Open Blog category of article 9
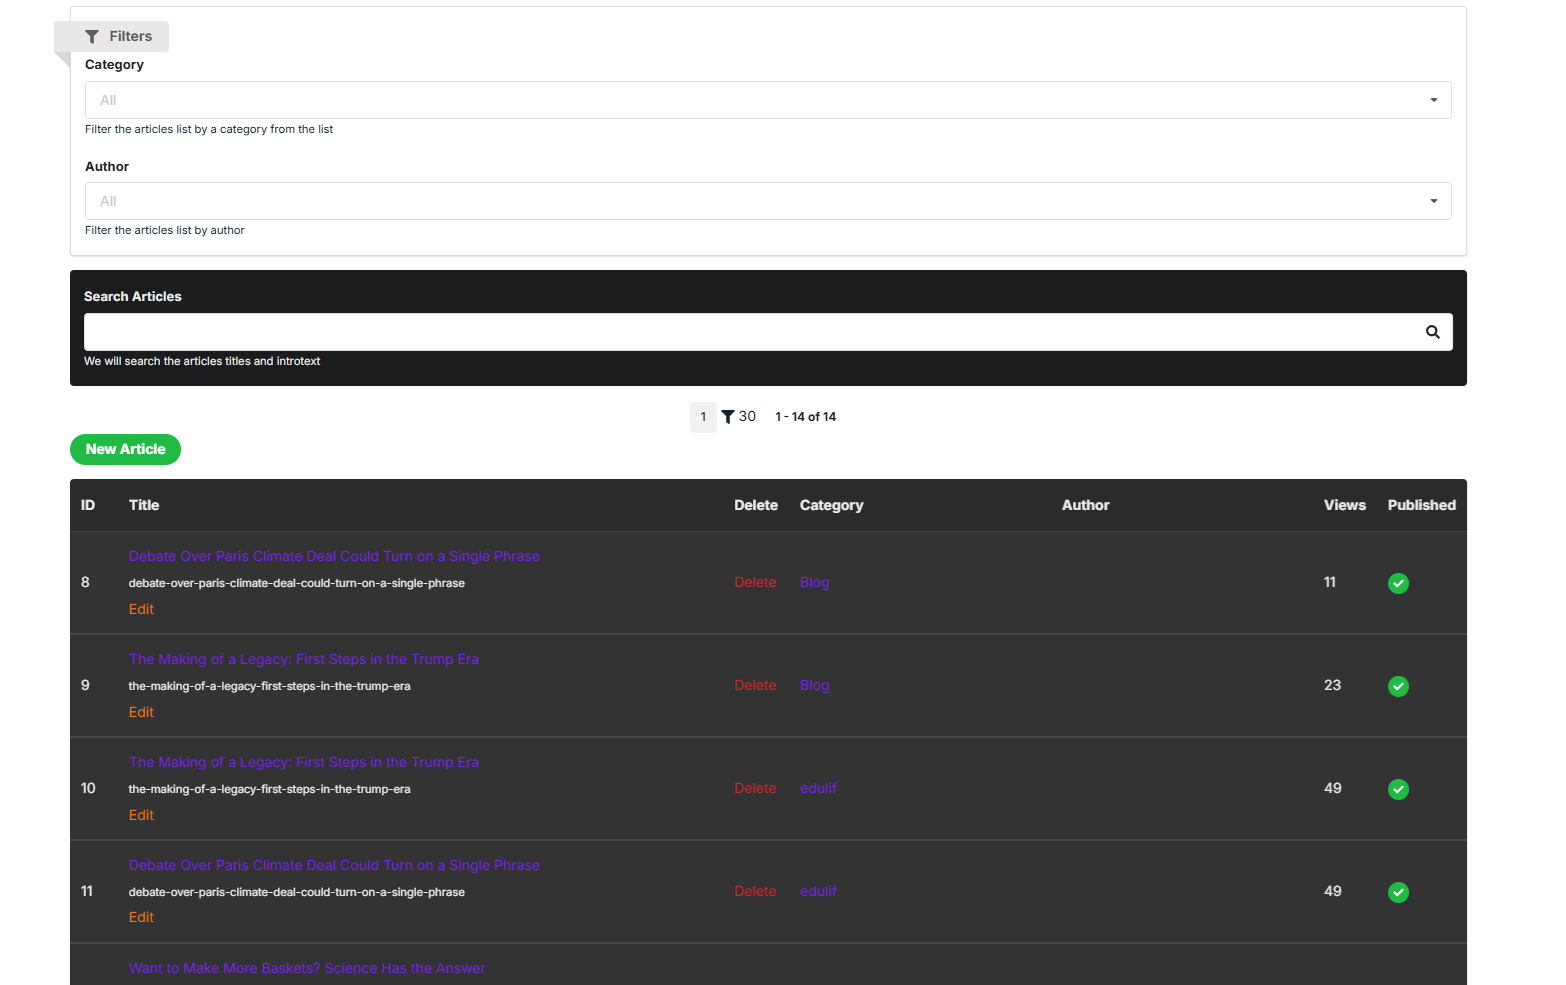1566x985 pixels. [x=814, y=685]
